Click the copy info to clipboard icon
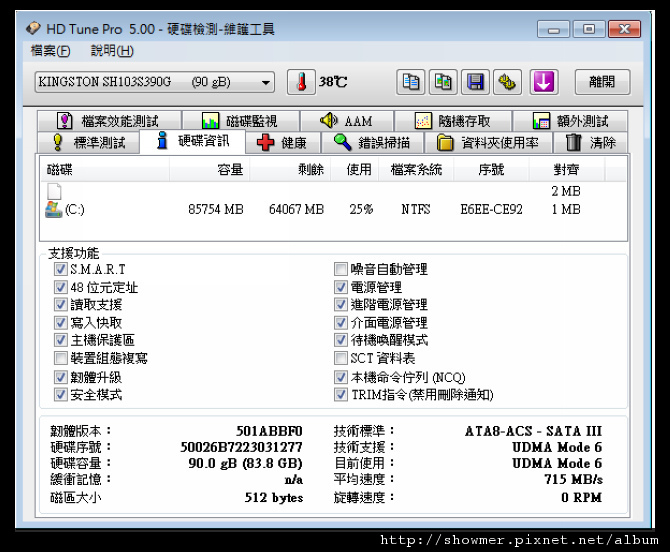The height and width of the screenshot is (552, 670). pyautogui.click(x=411, y=82)
